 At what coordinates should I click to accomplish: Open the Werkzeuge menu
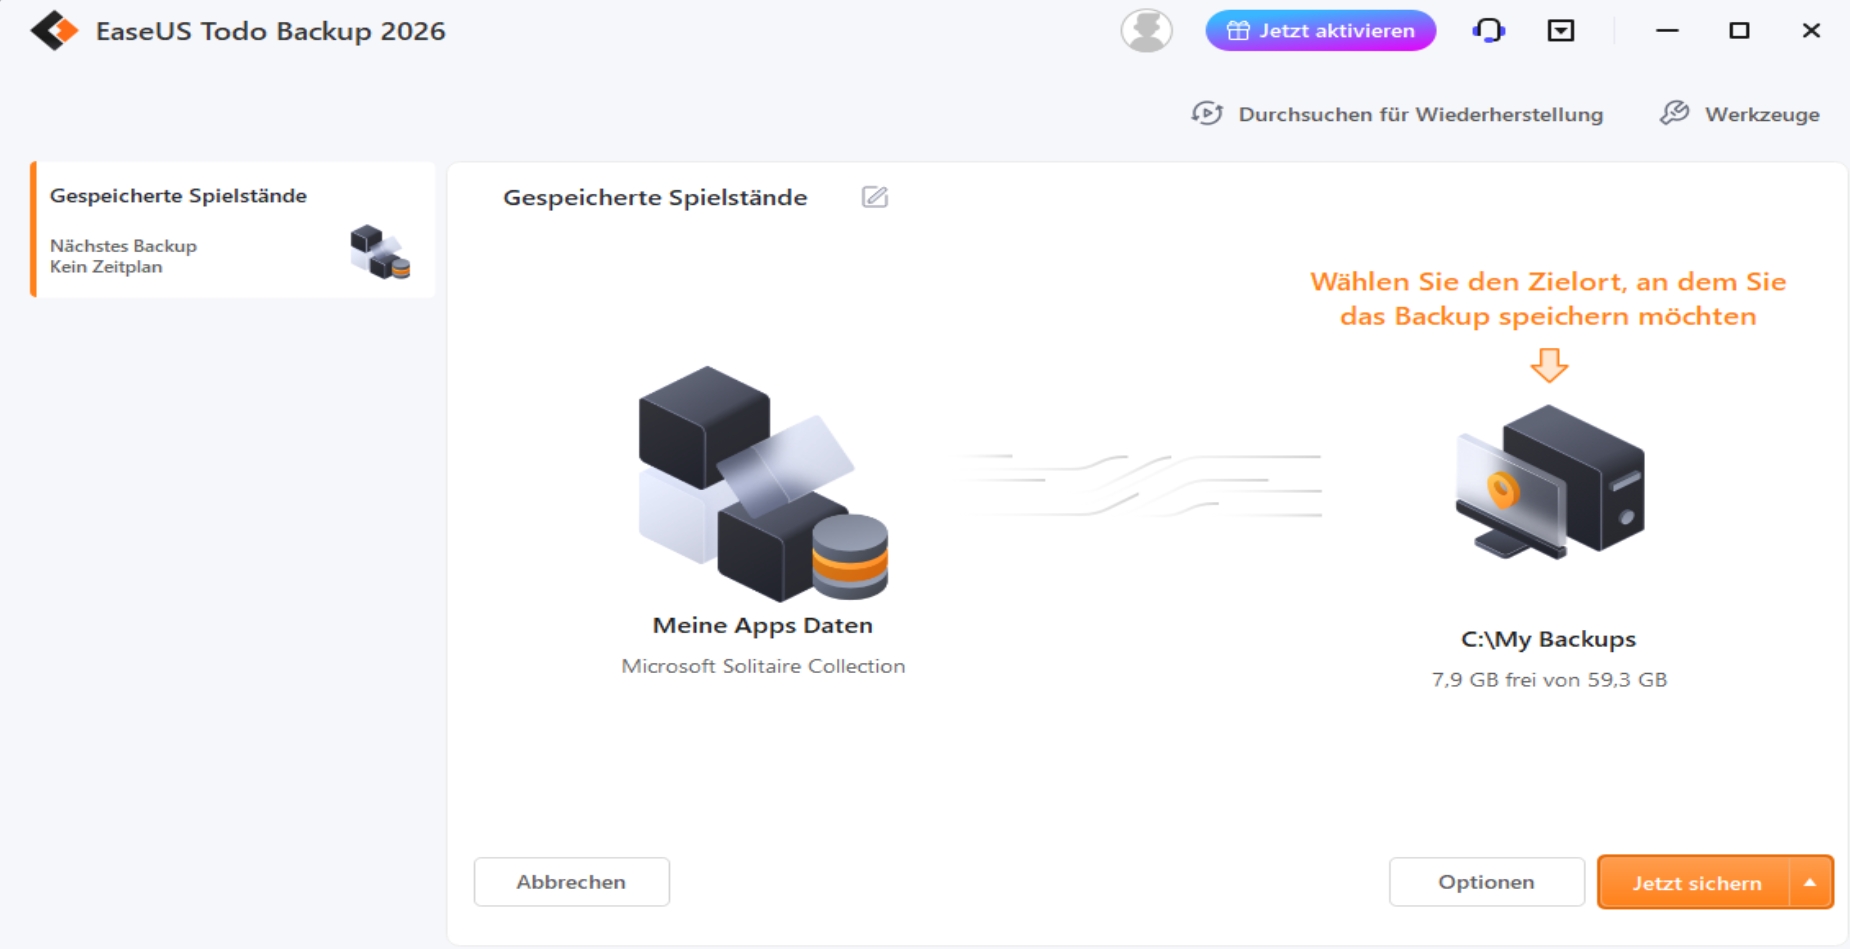click(1740, 114)
